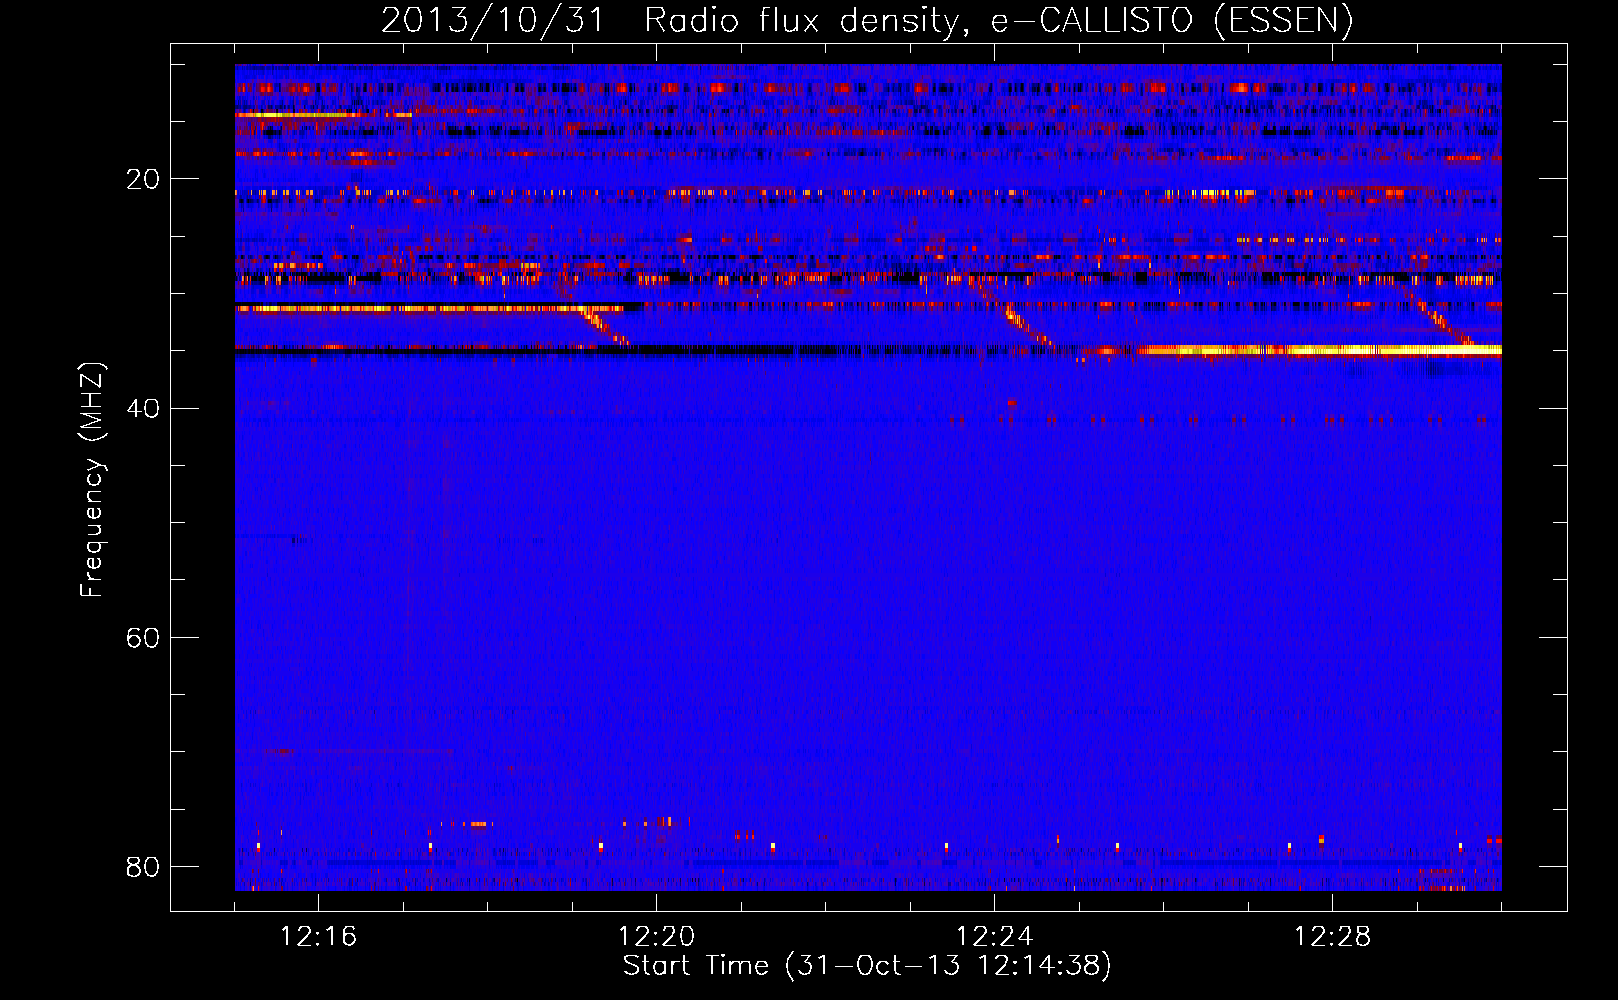Click the bright yellow emission band near 35 MHz
Viewport: 1618px width, 1000px height.
point(1320,350)
